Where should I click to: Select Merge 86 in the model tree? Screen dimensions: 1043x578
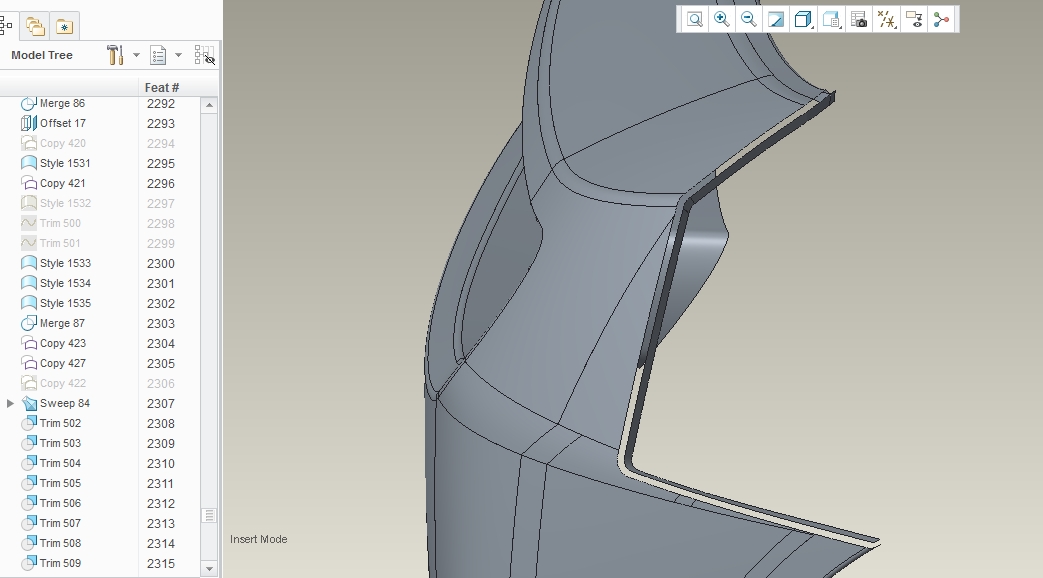(62, 103)
